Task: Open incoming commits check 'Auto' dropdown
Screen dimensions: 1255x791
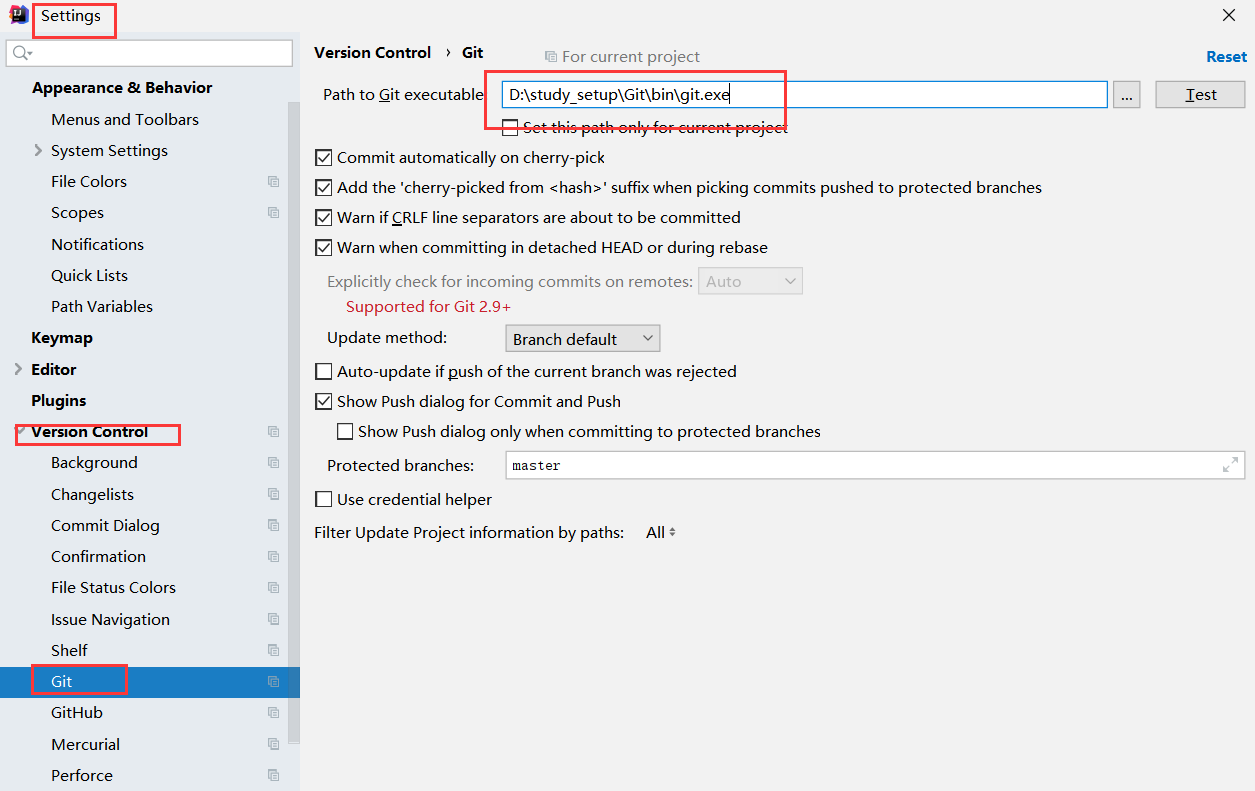Action: point(750,281)
